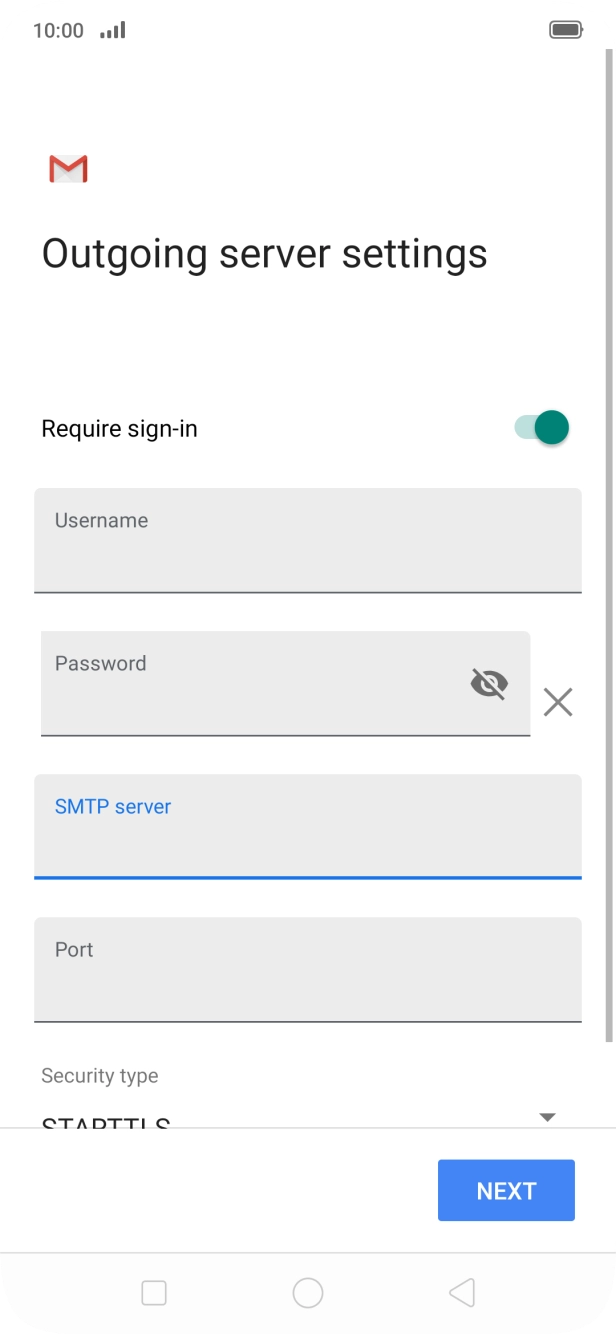
Task: Tap the recent apps square icon
Action: [154, 1293]
